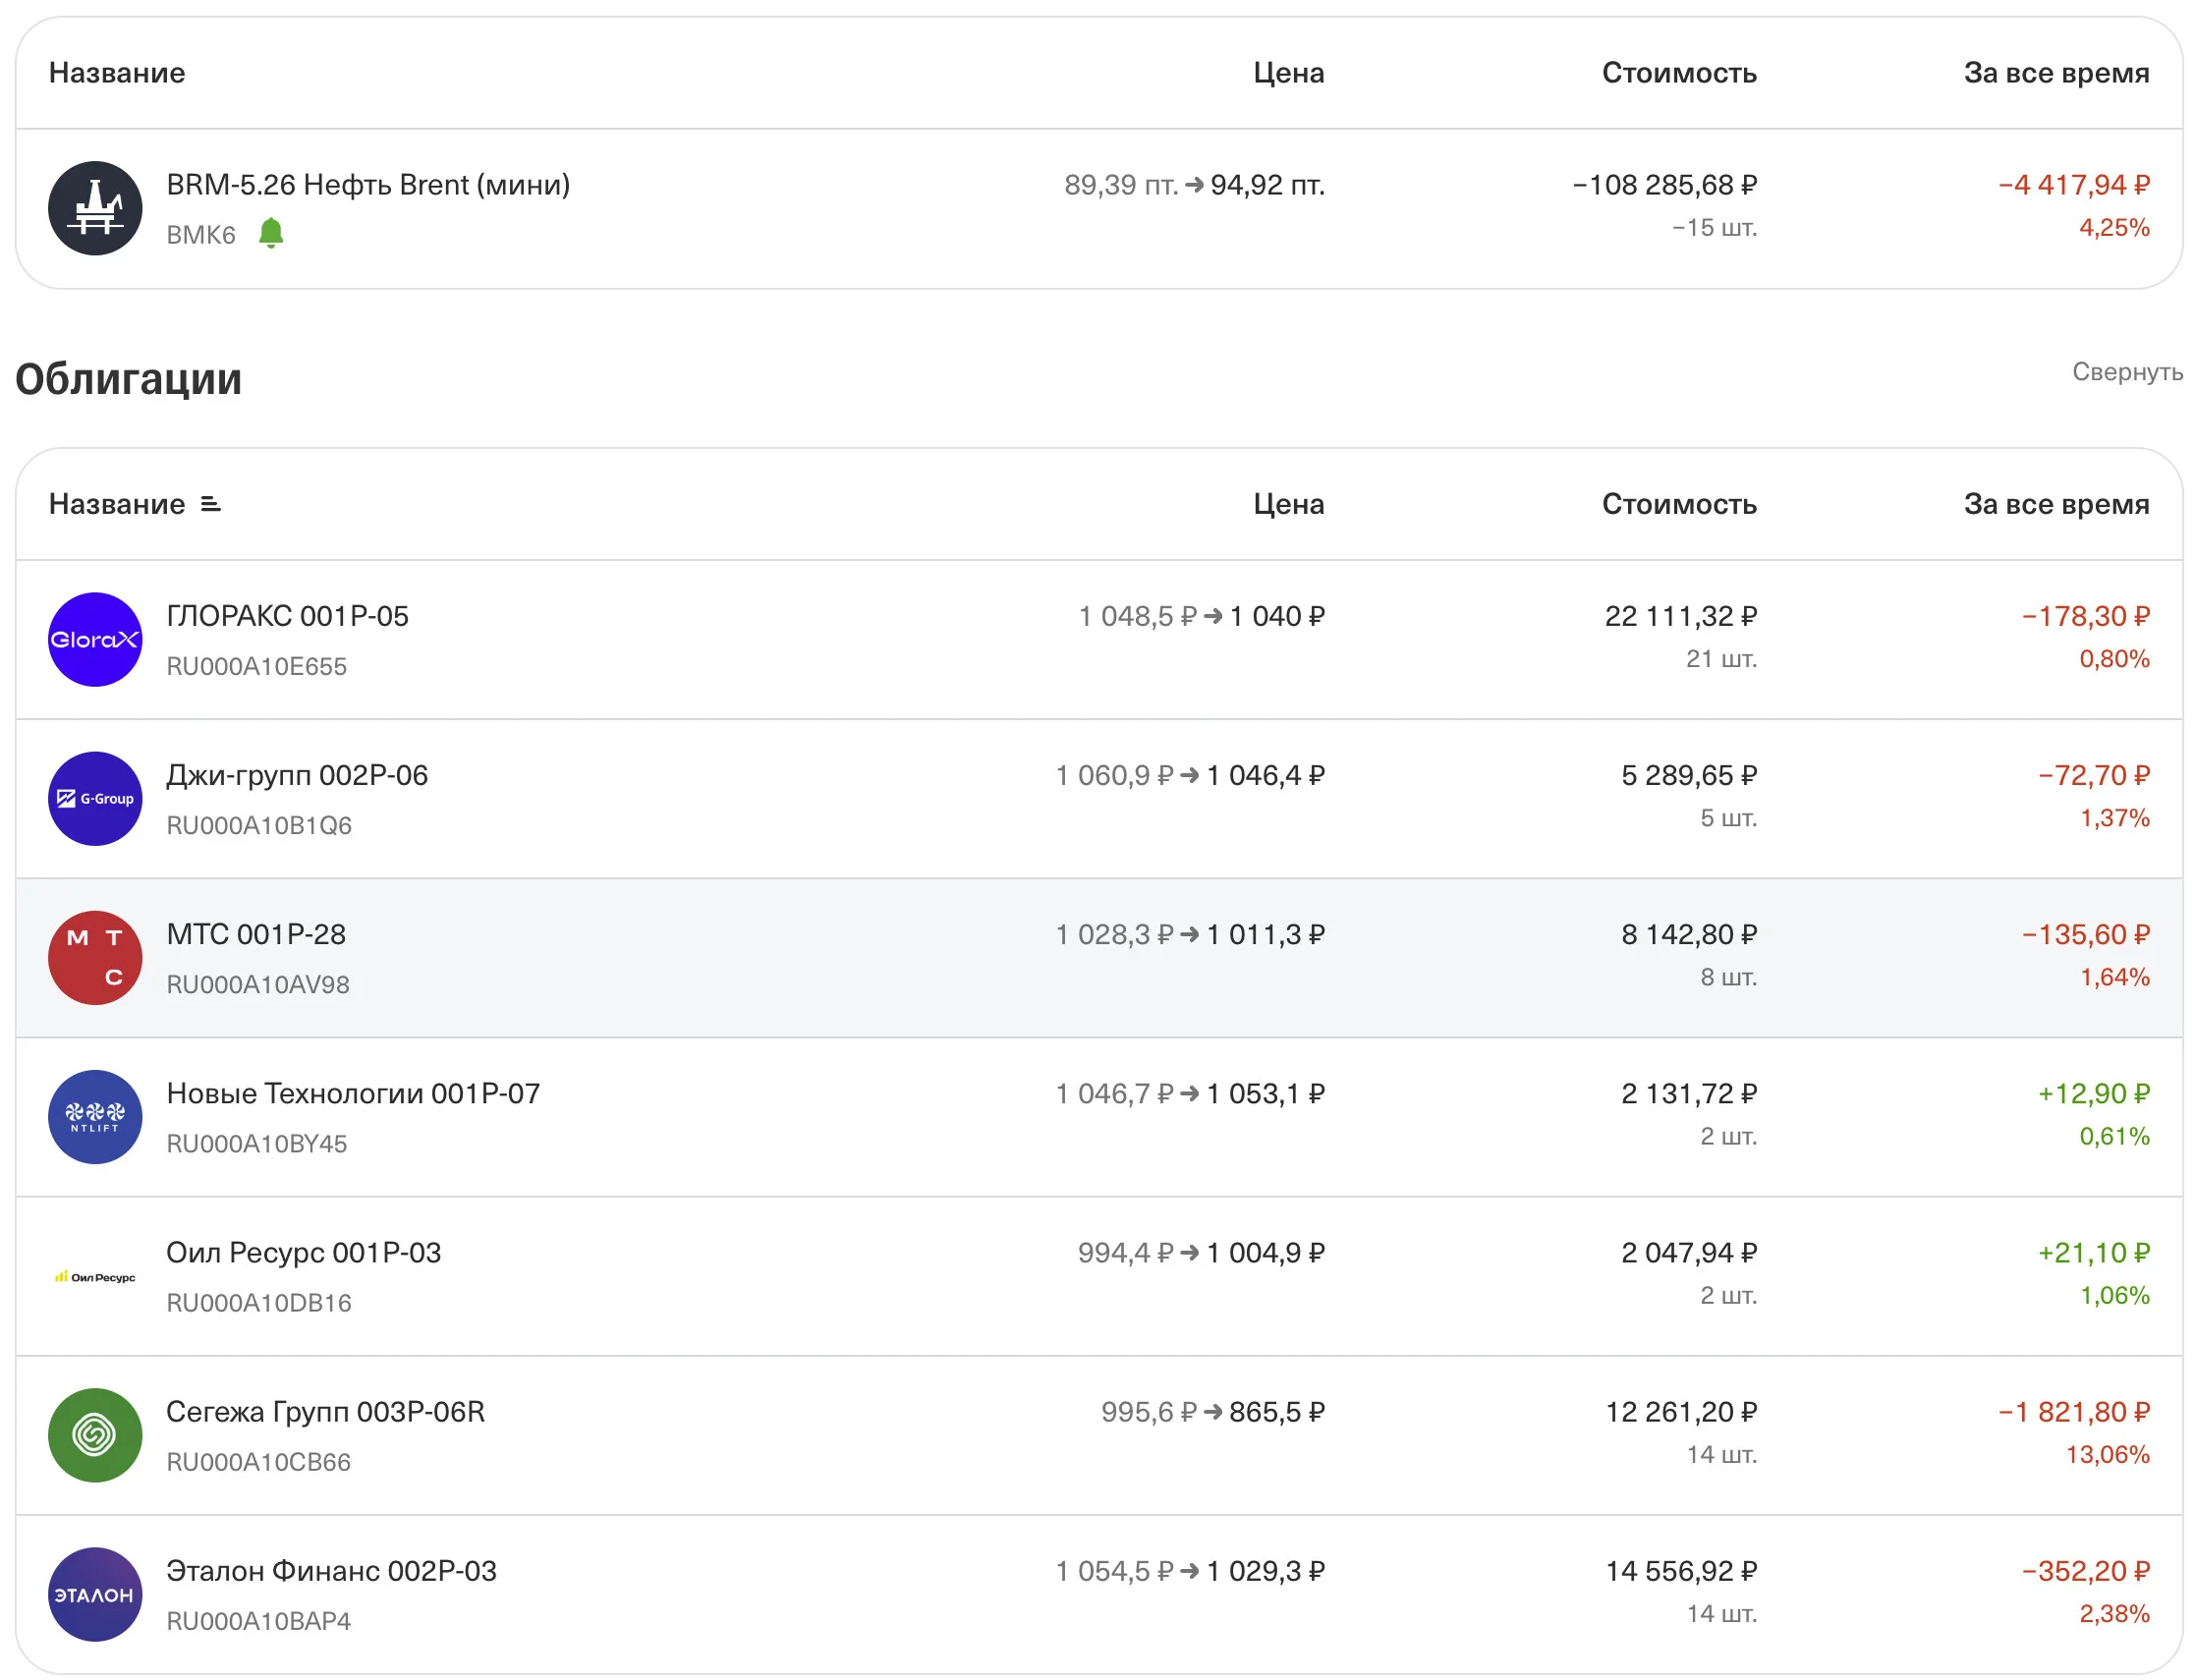The width and height of the screenshot is (2195, 1680).
Task: Click ГЛОРАКС value 22 111,32 ₽
Action: coord(1681,616)
